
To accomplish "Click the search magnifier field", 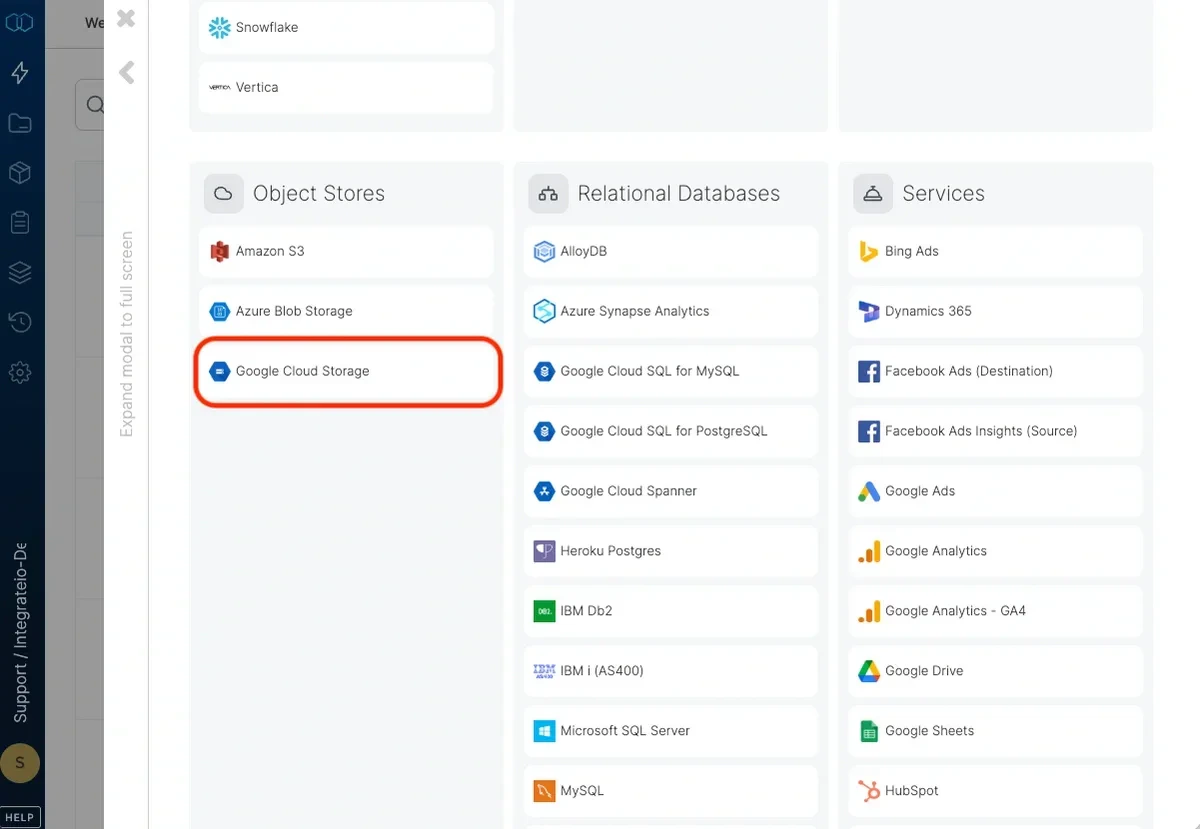I will [95, 104].
